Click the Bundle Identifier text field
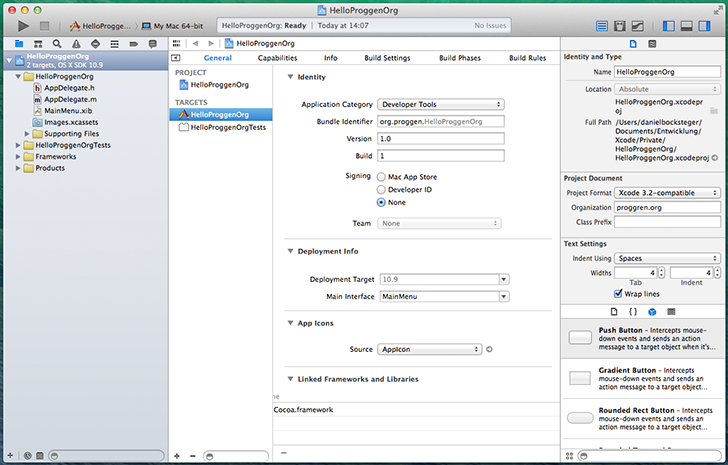Viewport: 728px width, 465px height. [x=440, y=121]
